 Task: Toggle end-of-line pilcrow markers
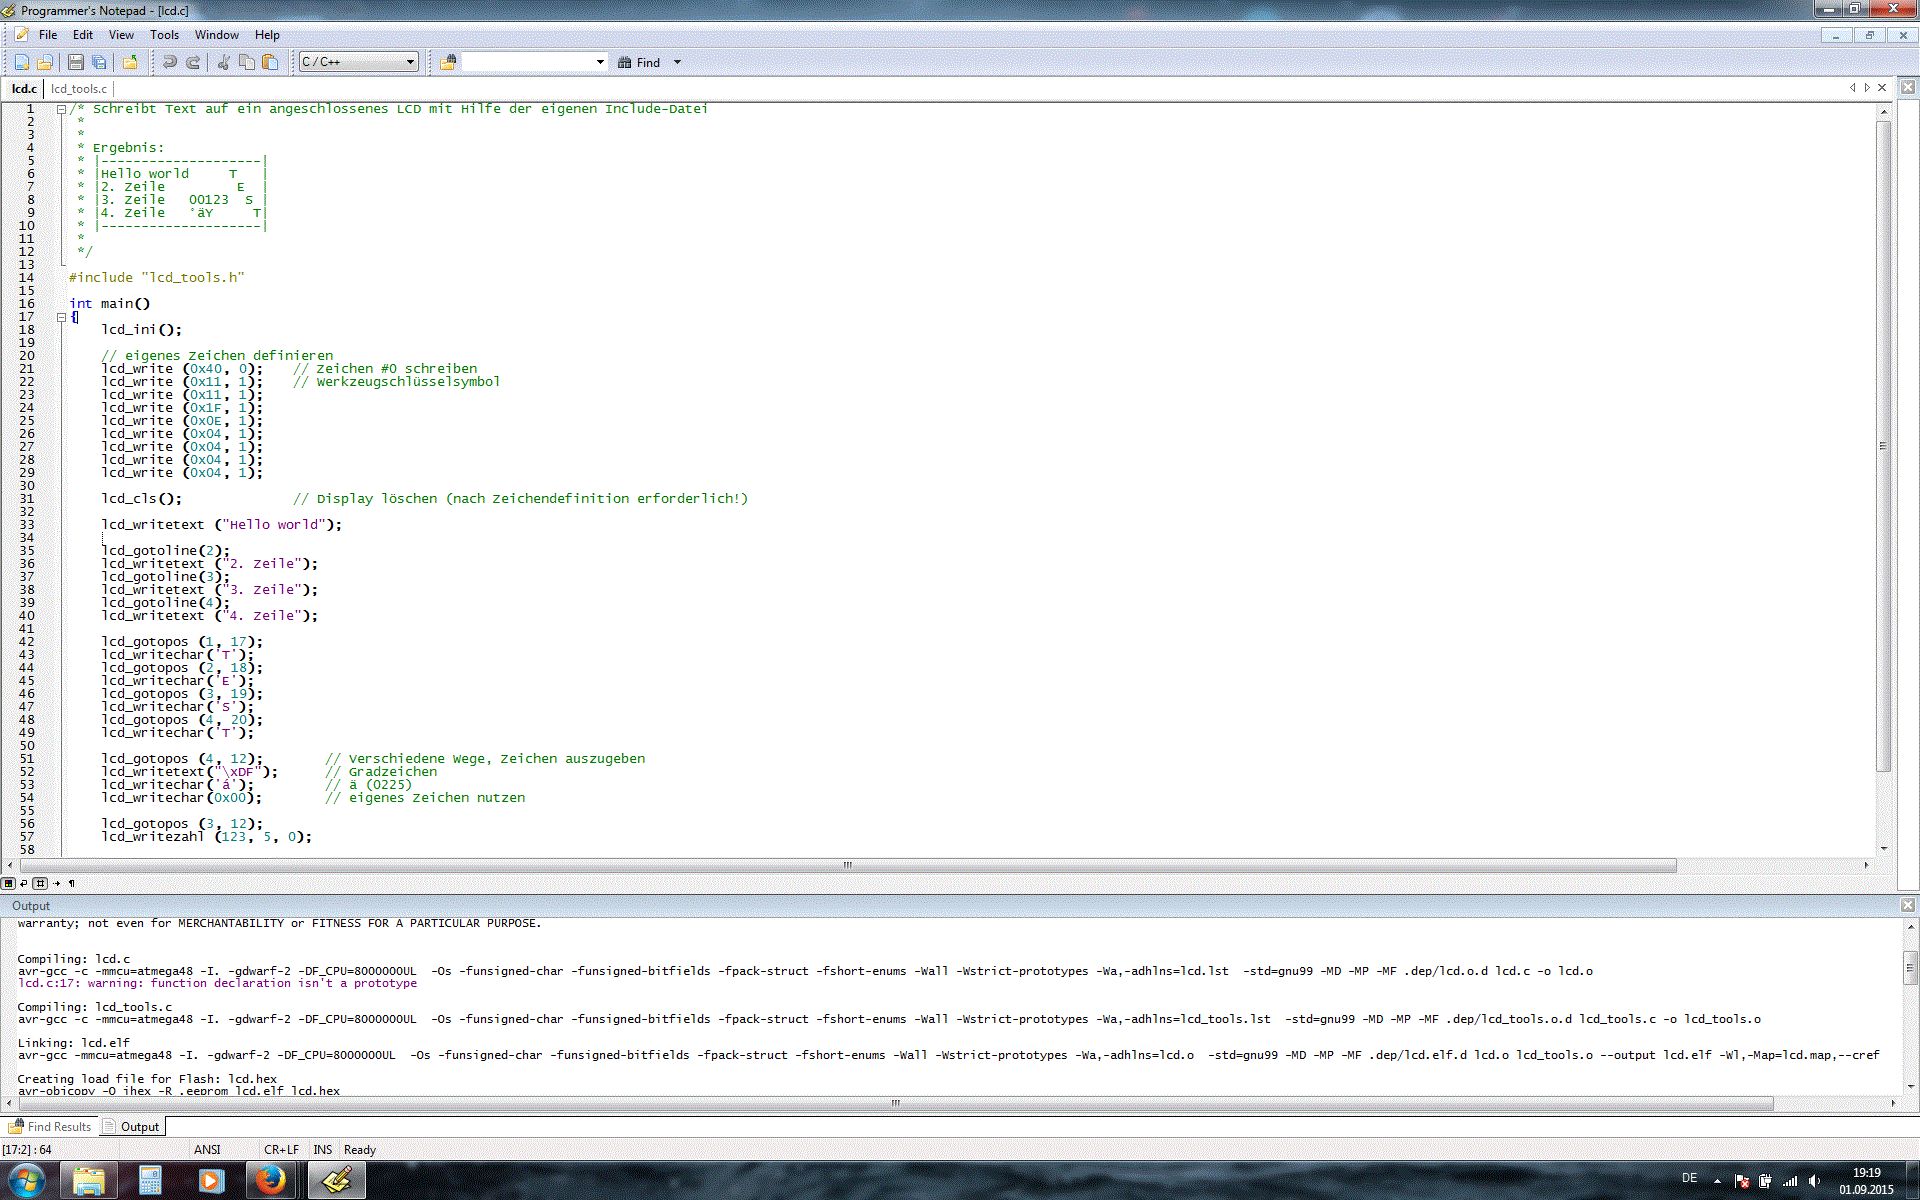(x=72, y=884)
